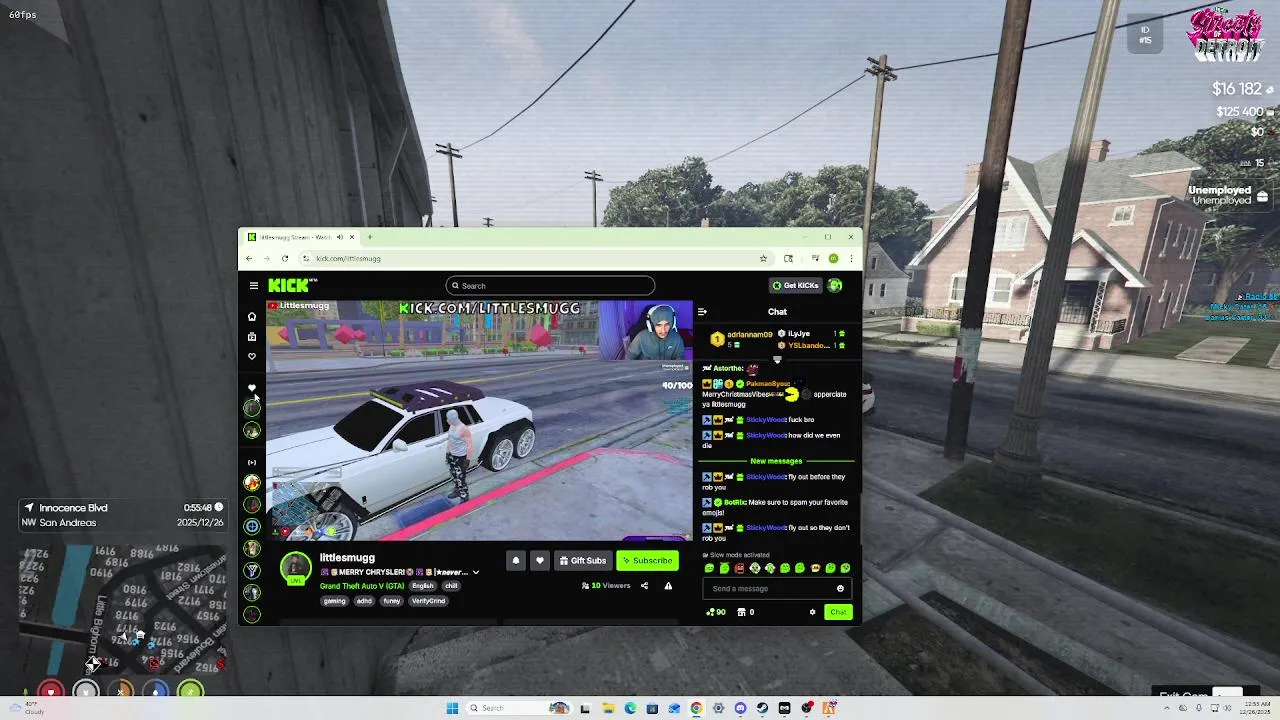Image resolution: width=1280 pixels, height=720 pixels.
Task: Open adriannam09 leaderboard entry
Action: 741,339
